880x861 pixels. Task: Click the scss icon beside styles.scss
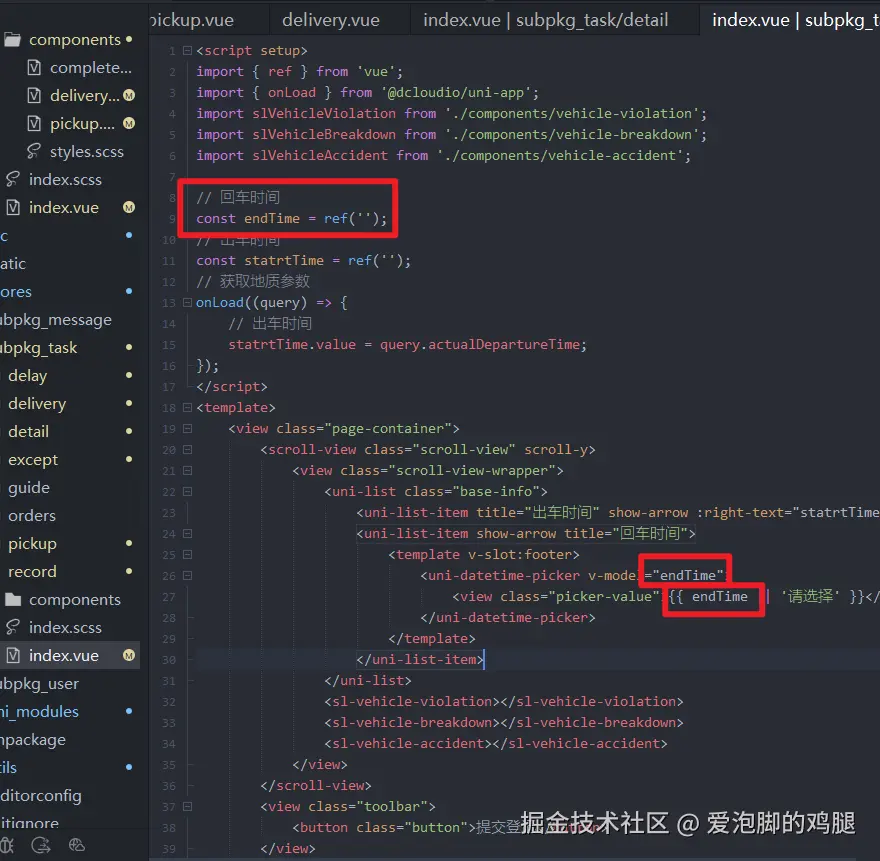point(34,151)
